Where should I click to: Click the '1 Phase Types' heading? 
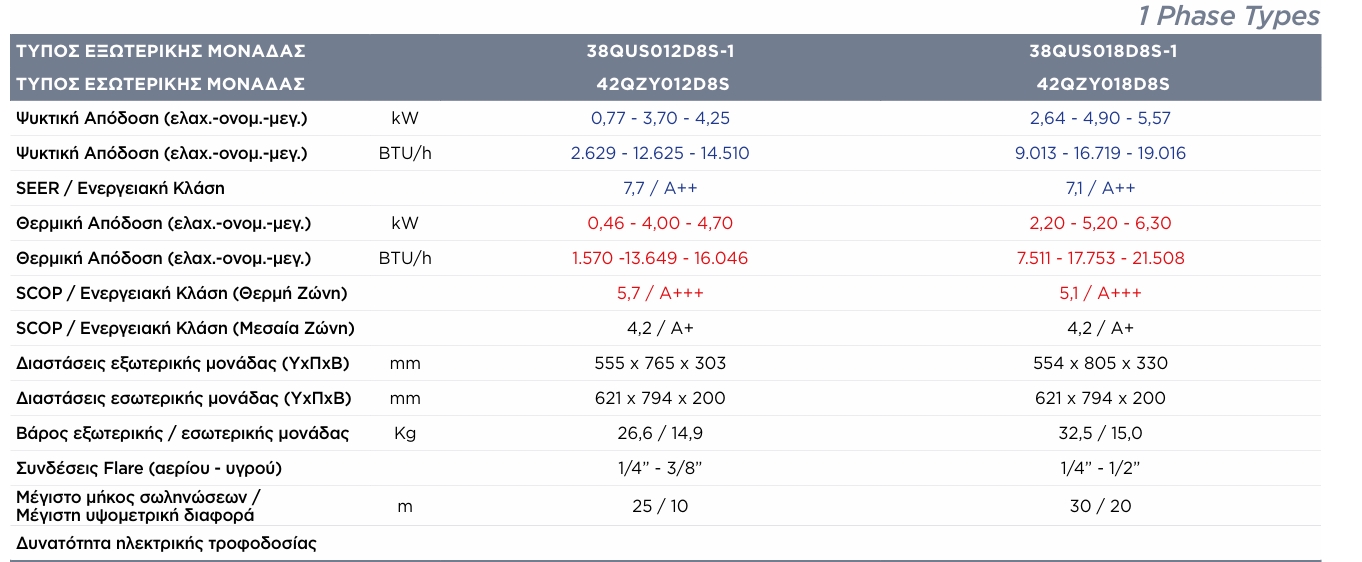(1229, 16)
